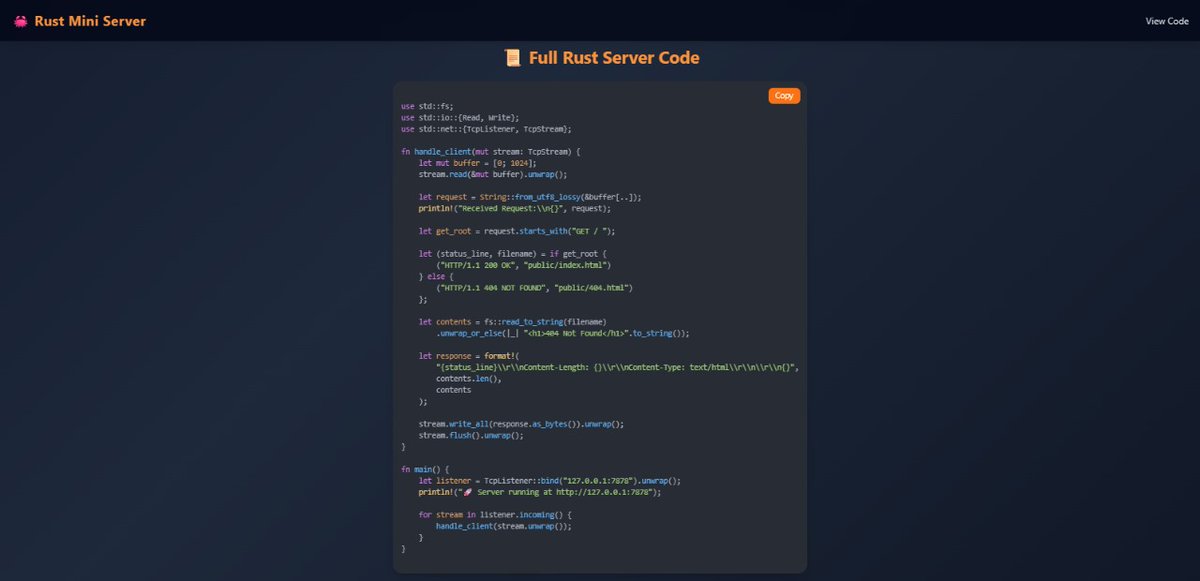Click the 'stream.read(&mut buffer).unwrap();' line

(x=494, y=174)
